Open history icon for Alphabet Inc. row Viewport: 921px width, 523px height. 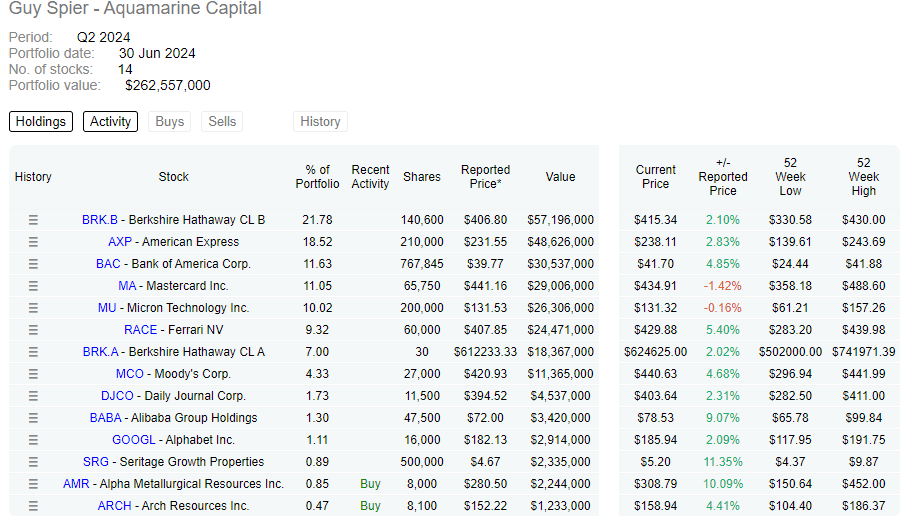click(33, 440)
